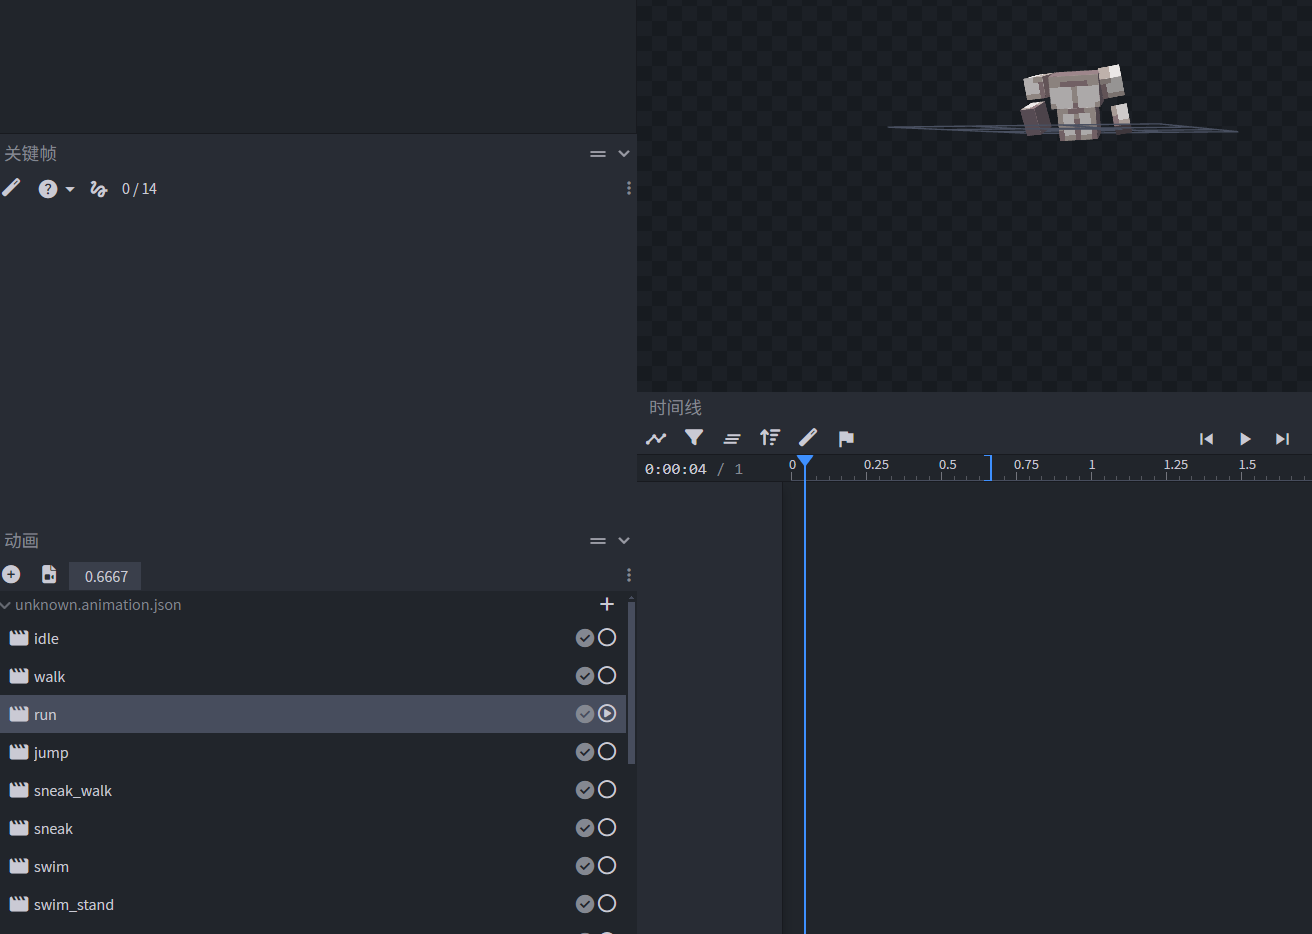Jump to timeline end
This screenshot has height=934, width=1312.
(1283, 439)
